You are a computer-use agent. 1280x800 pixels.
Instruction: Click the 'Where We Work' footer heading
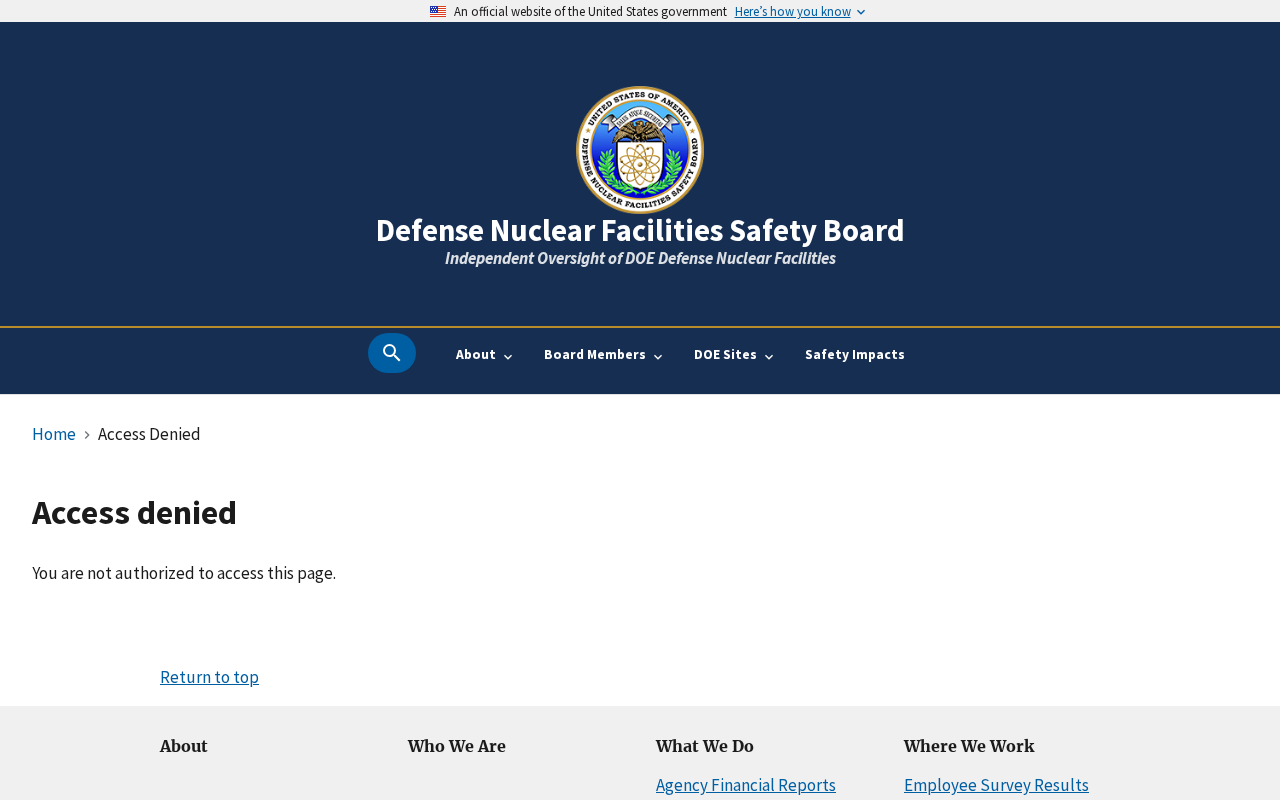969,746
